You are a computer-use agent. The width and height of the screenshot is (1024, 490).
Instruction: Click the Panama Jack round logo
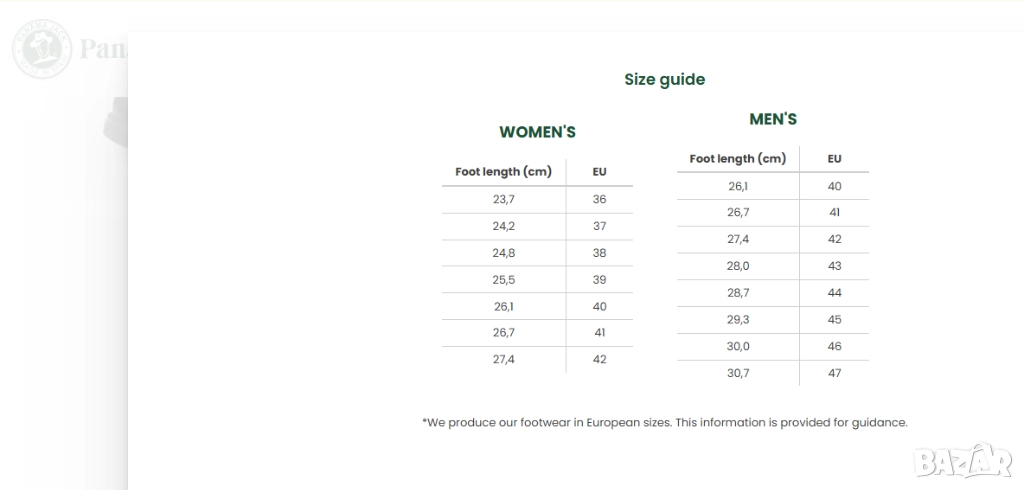point(41,49)
